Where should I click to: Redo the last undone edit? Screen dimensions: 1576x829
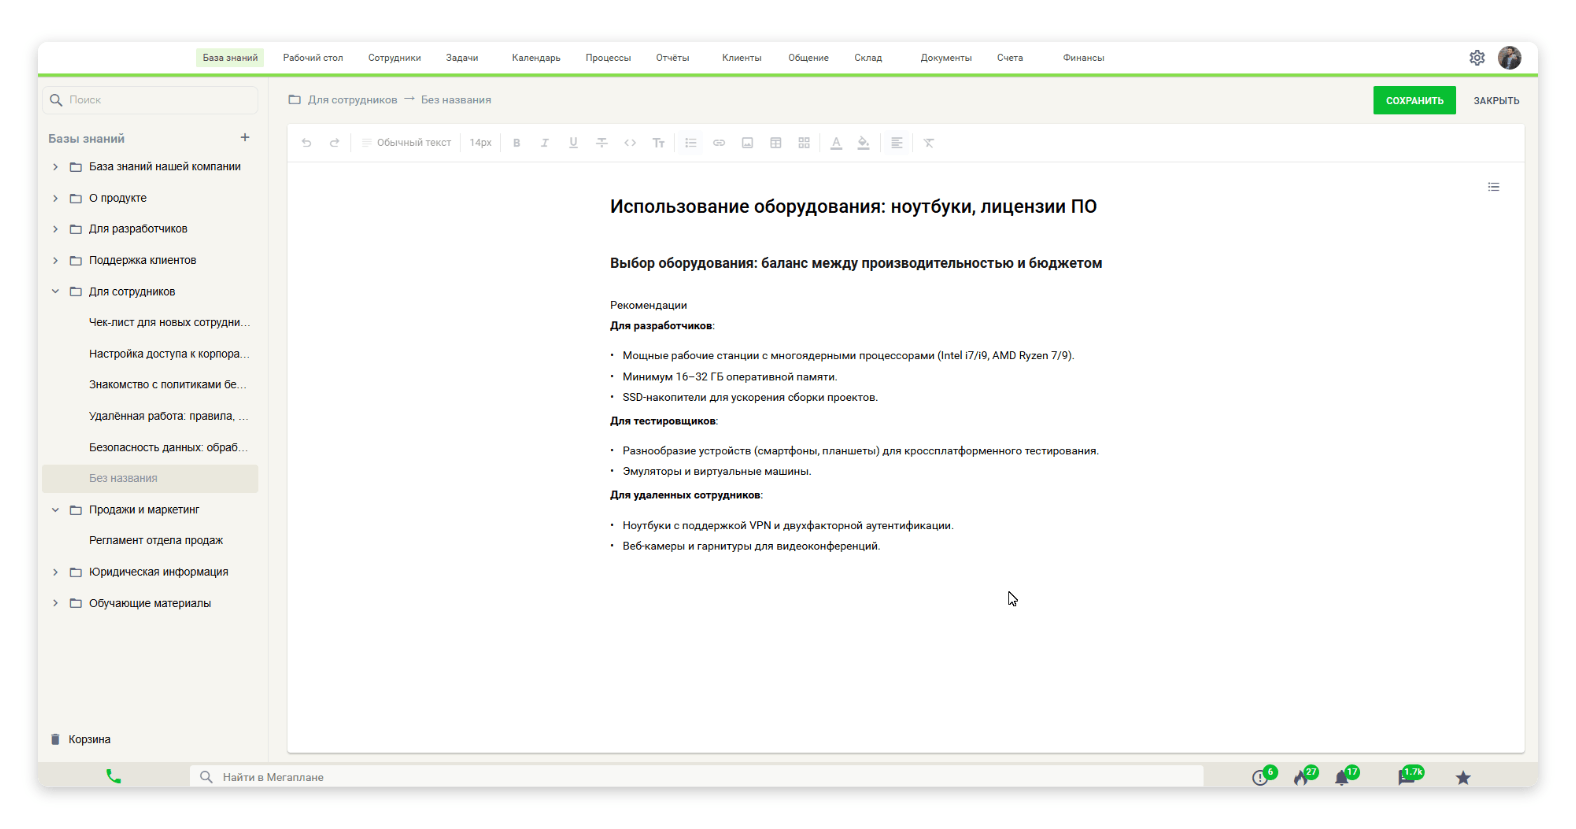pyautogui.click(x=335, y=143)
